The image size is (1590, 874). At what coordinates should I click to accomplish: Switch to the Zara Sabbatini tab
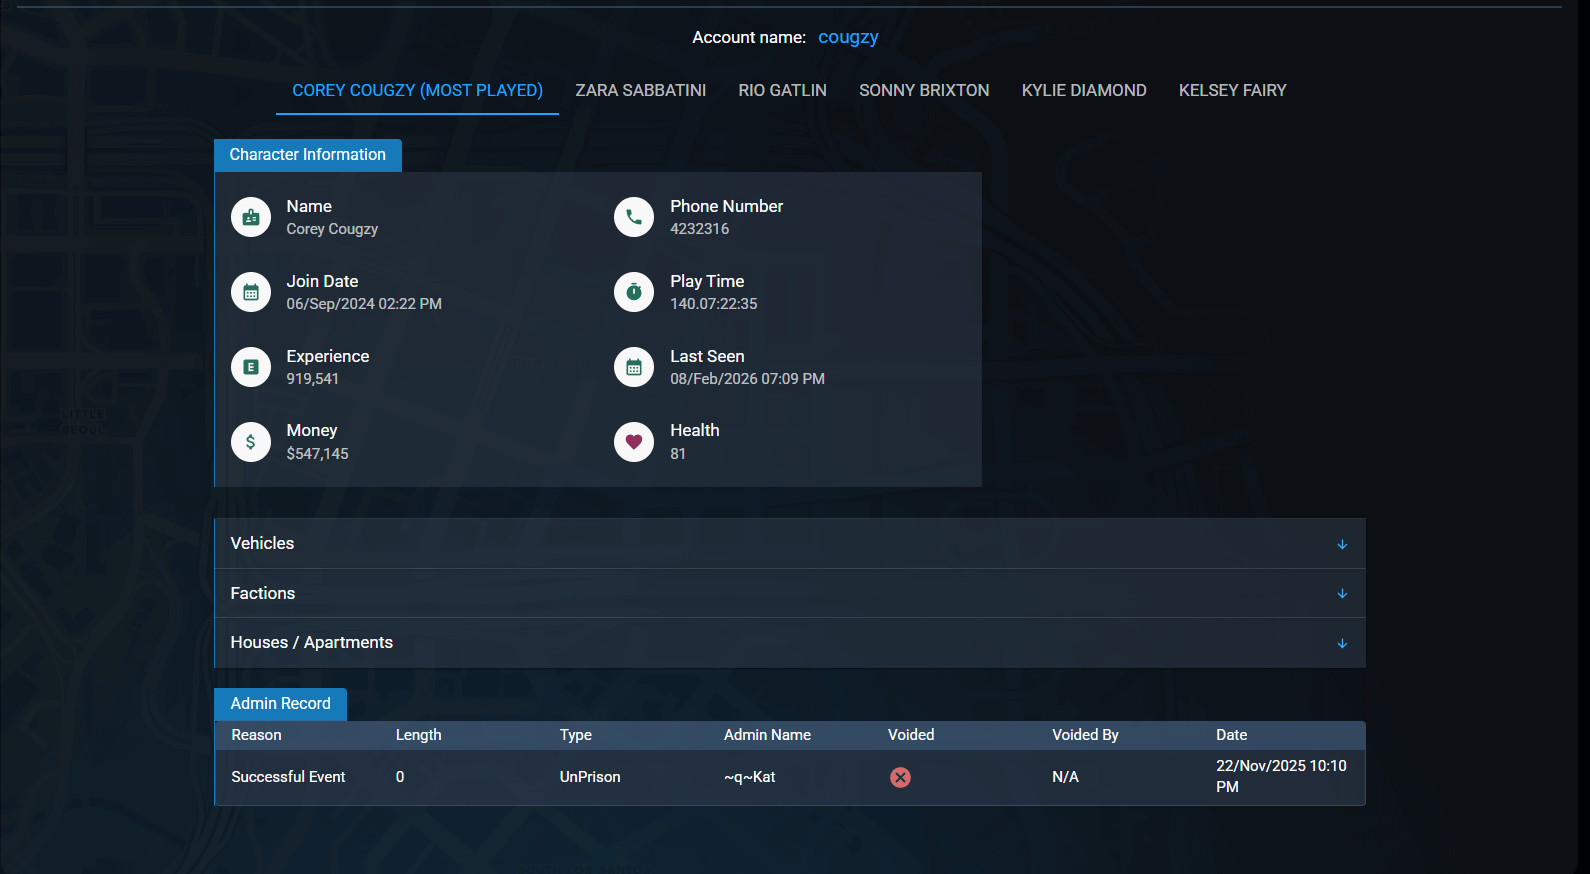tap(641, 90)
